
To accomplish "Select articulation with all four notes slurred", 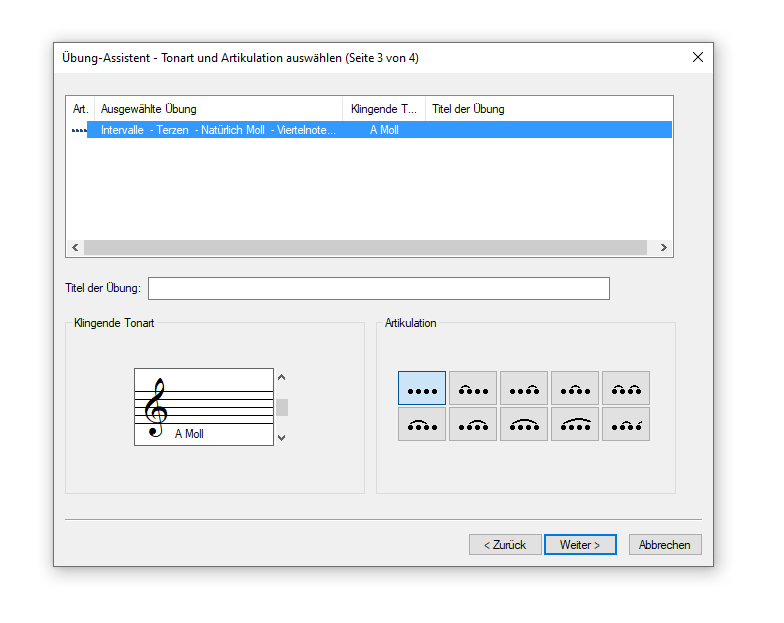I will [524, 424].
